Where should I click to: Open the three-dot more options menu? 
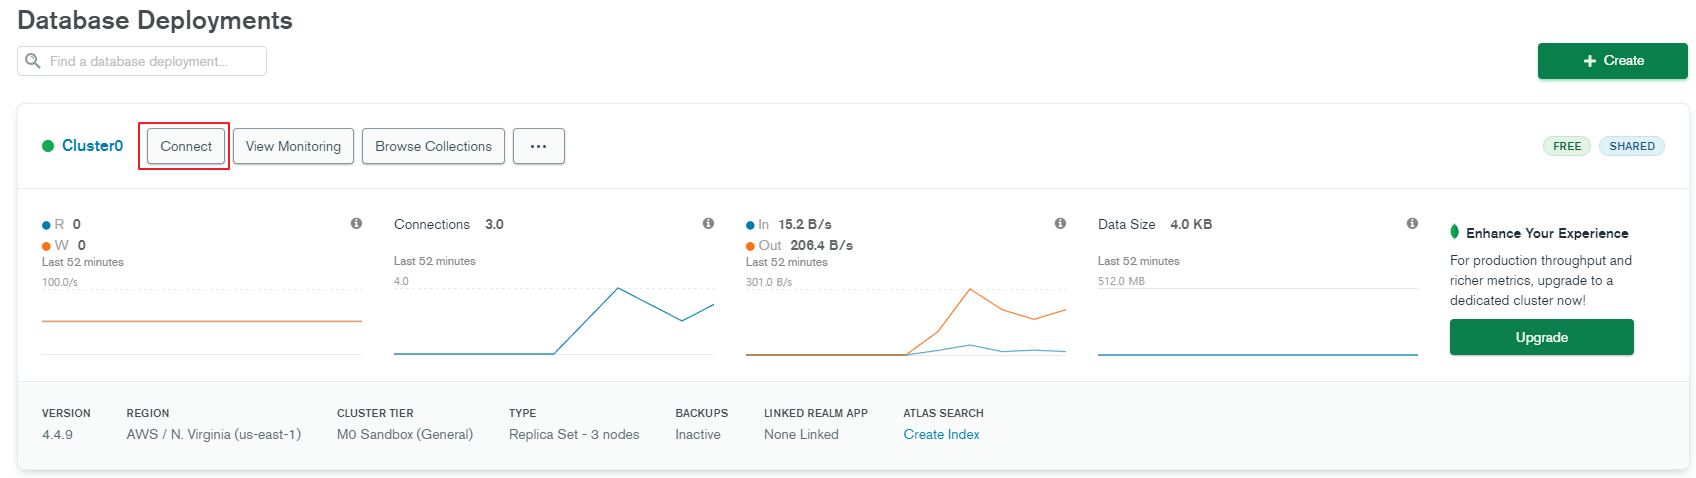539,146
